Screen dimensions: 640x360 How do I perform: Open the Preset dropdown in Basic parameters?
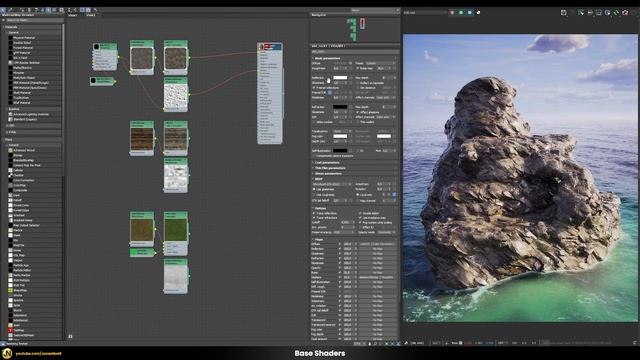pyautogui.click(x=380, y=63)
